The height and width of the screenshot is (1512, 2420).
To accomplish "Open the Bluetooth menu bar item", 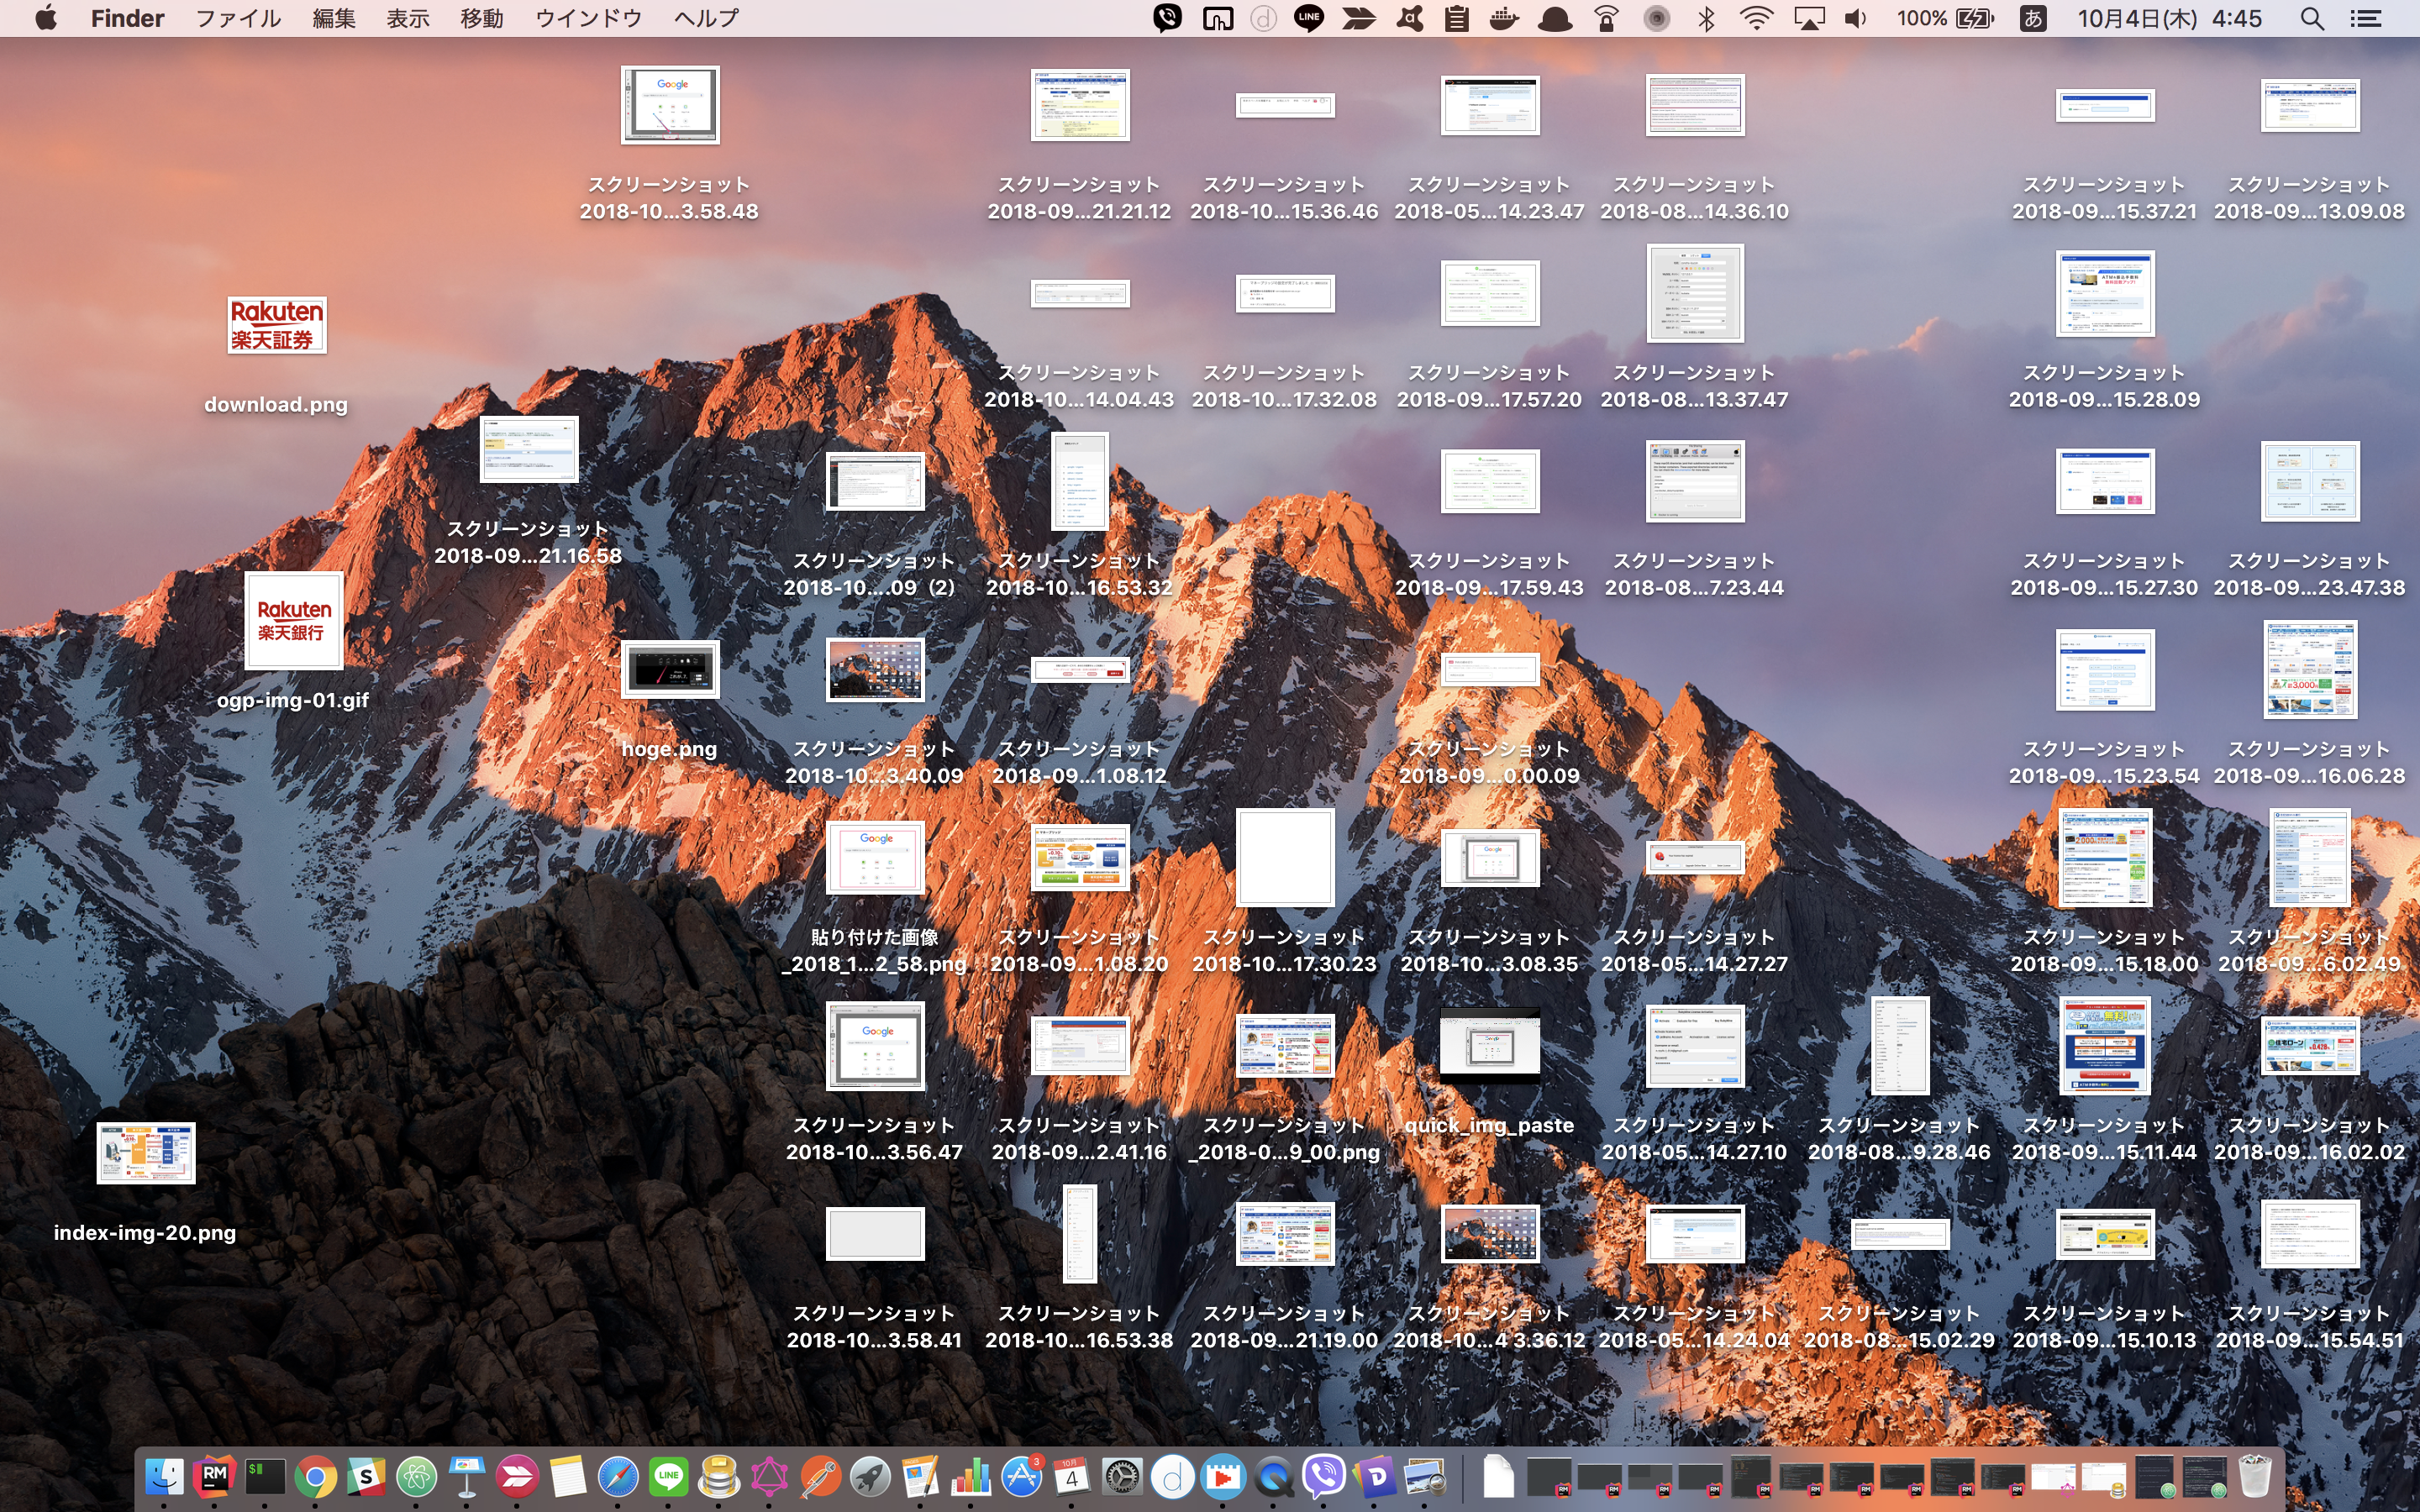I will click(x=1707, y=18).
